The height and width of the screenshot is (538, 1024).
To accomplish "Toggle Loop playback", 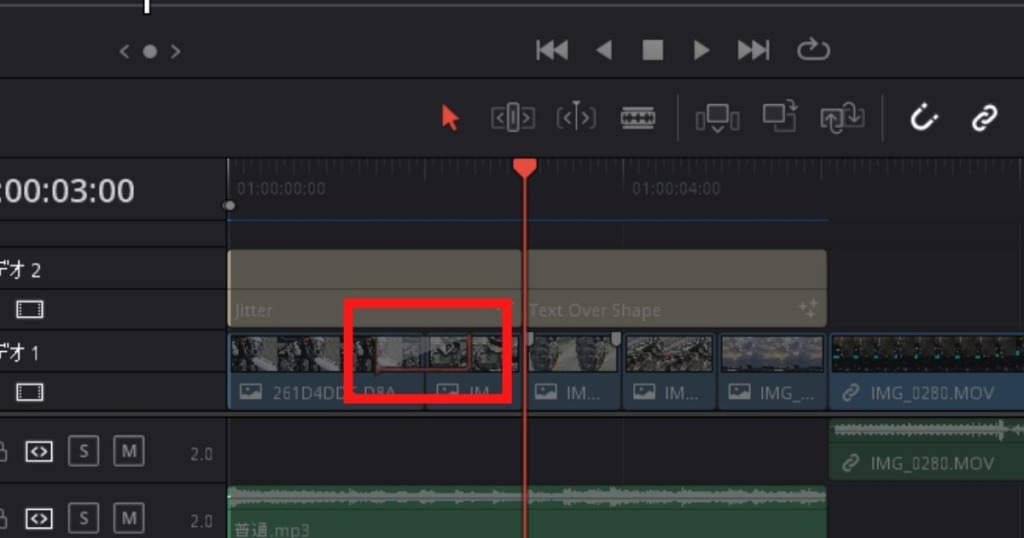I will coord(813,50).
